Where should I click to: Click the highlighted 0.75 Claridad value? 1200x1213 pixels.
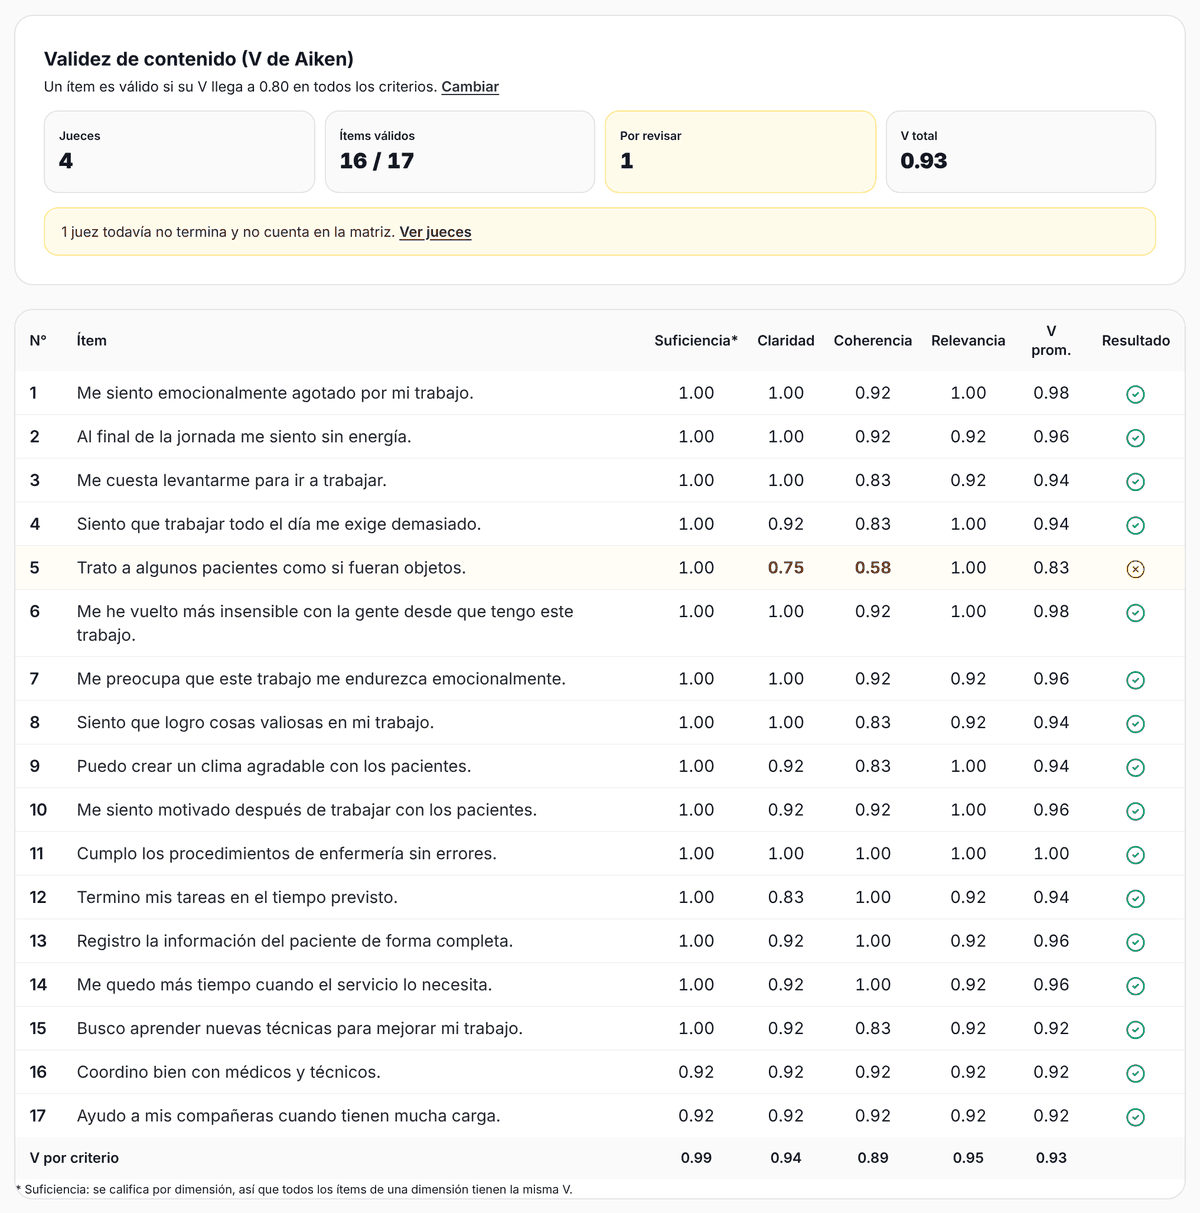pyautogui.click(x=786, y=568)
